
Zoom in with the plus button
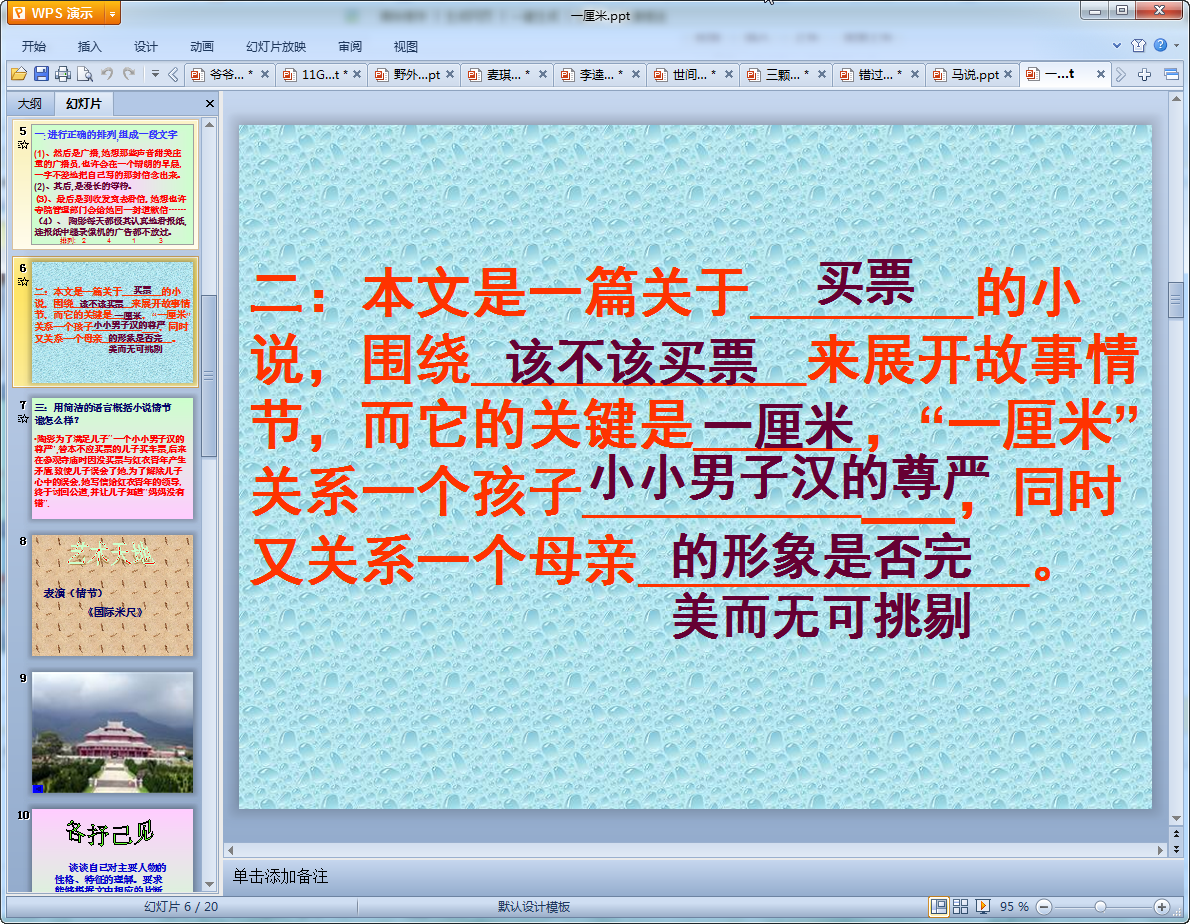[x=1162, y=907]
